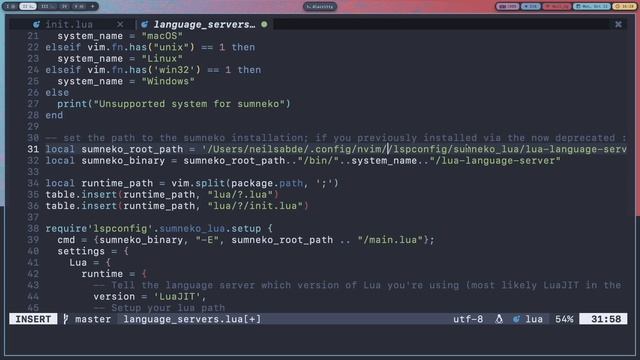Click the "Linux" string on line 23
Screen dimensions: 640x360
(x=162, y=58)
